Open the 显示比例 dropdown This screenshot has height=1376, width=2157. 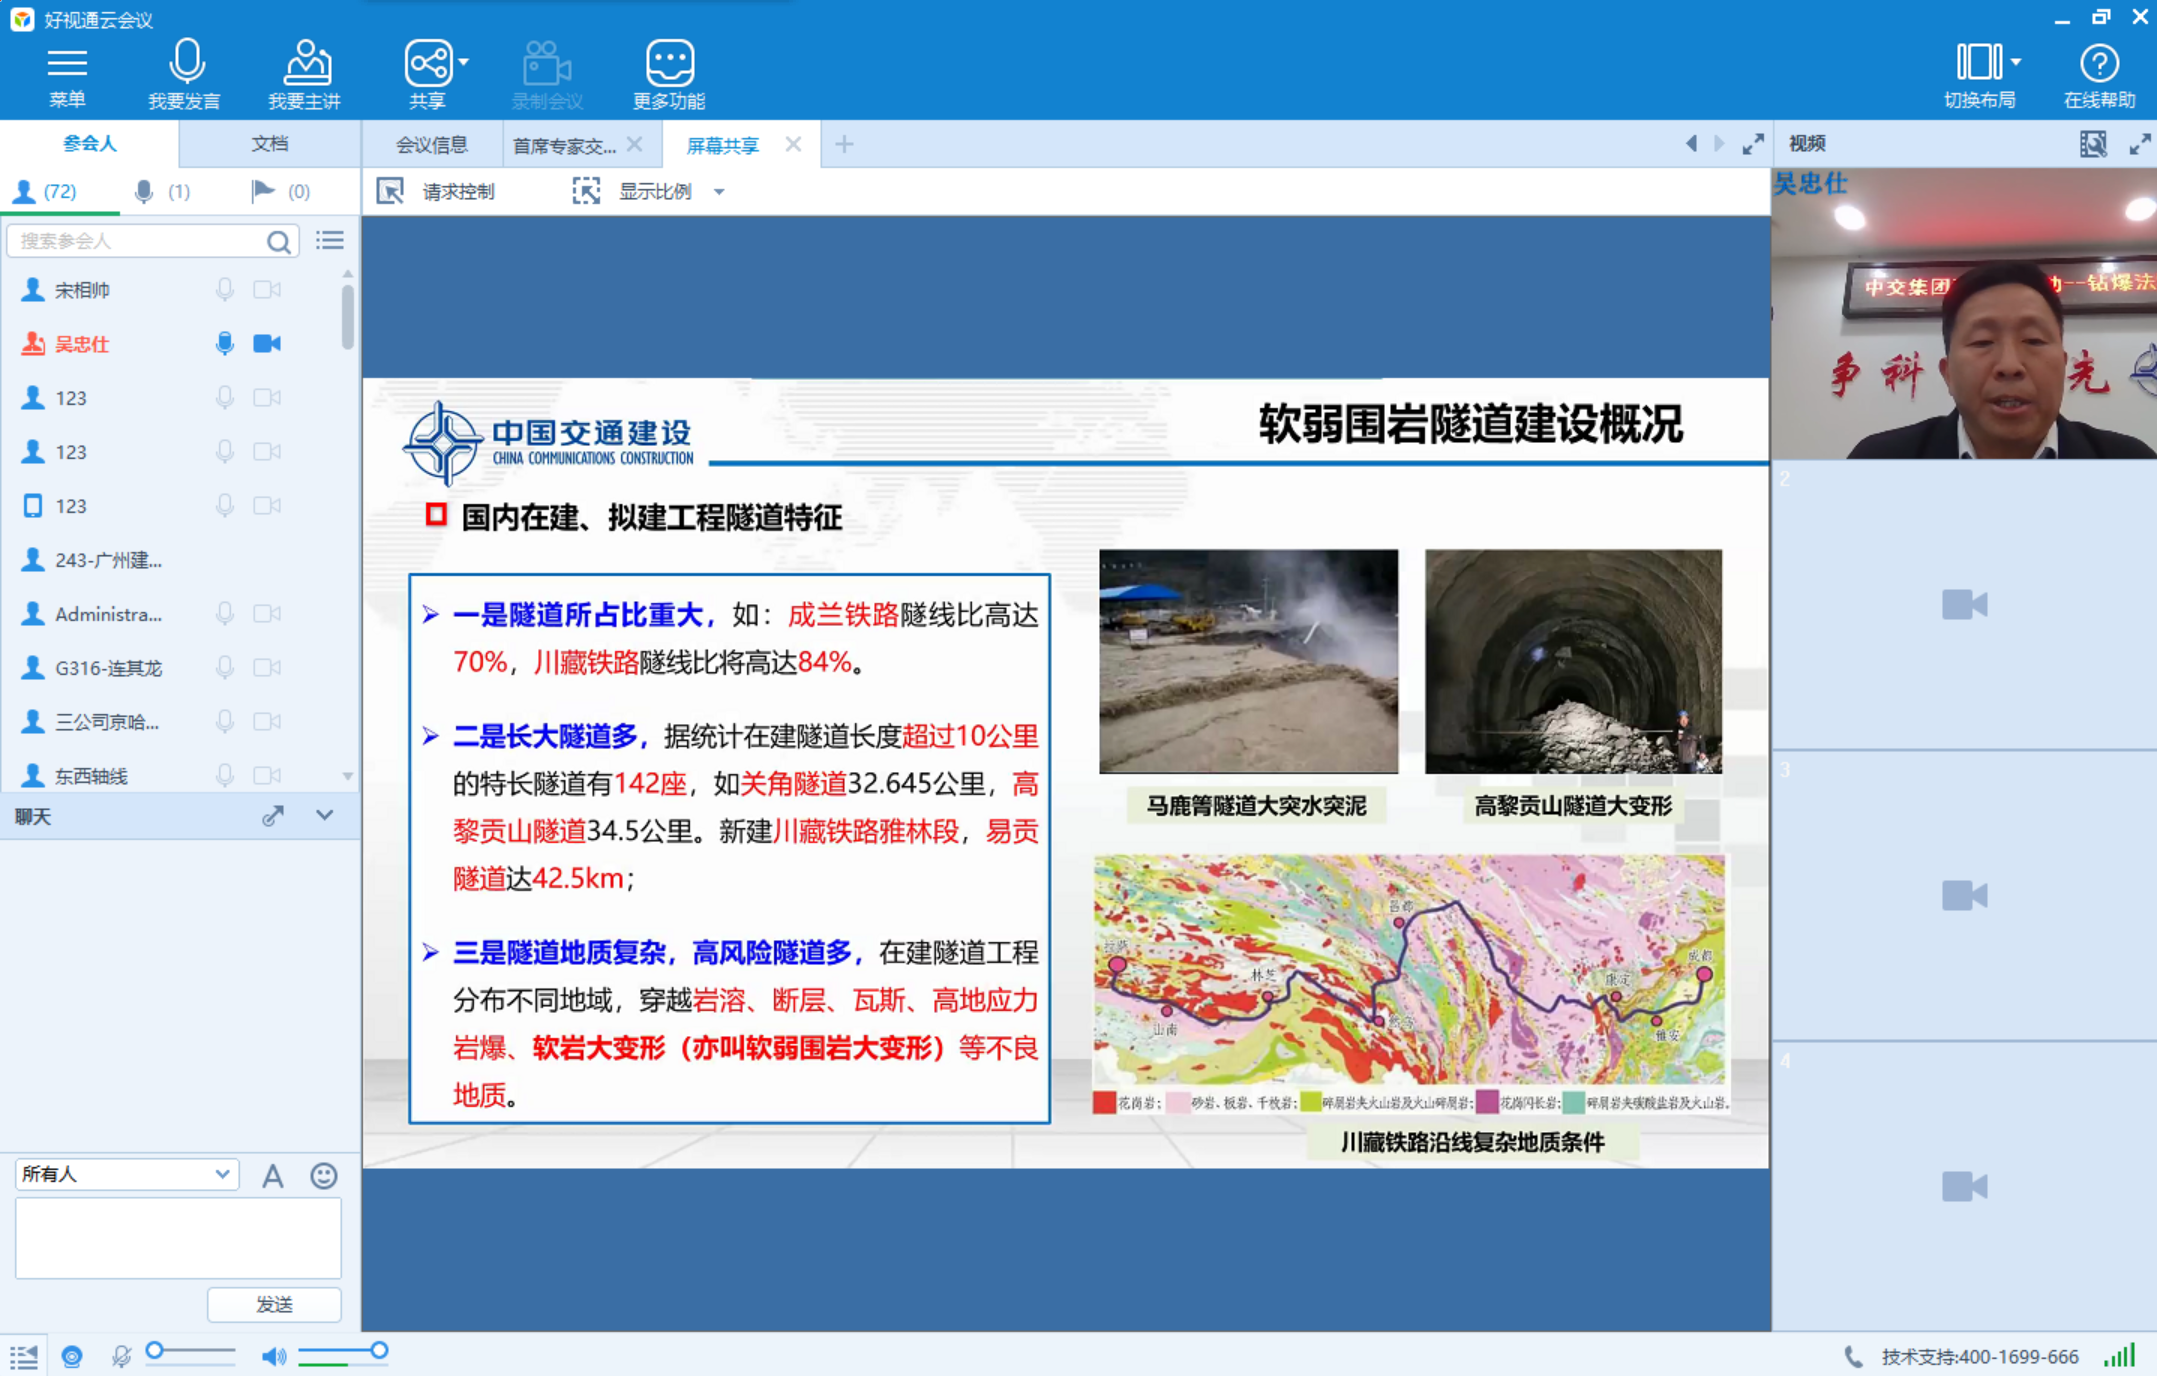719,192
